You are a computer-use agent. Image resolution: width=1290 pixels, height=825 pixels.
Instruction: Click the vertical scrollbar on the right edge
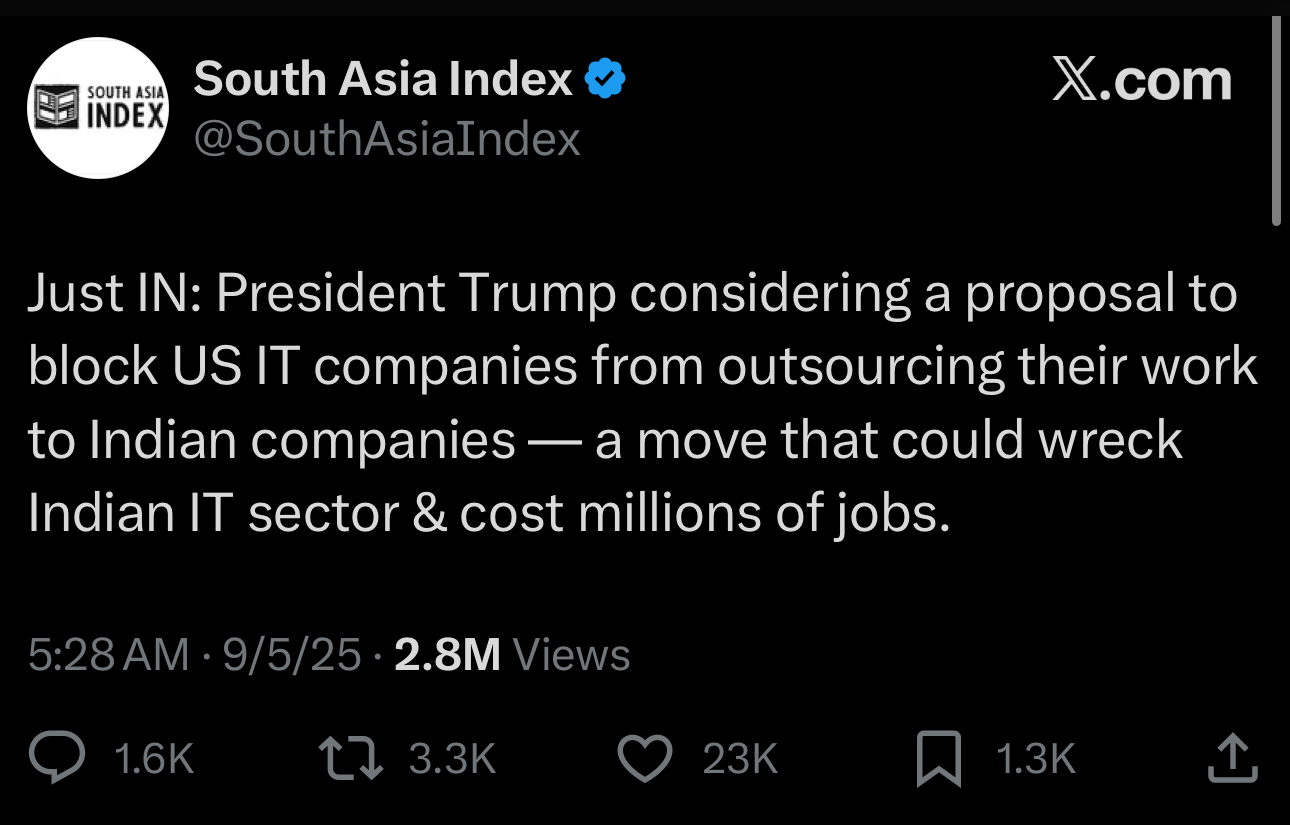[x=1276, y=122]
